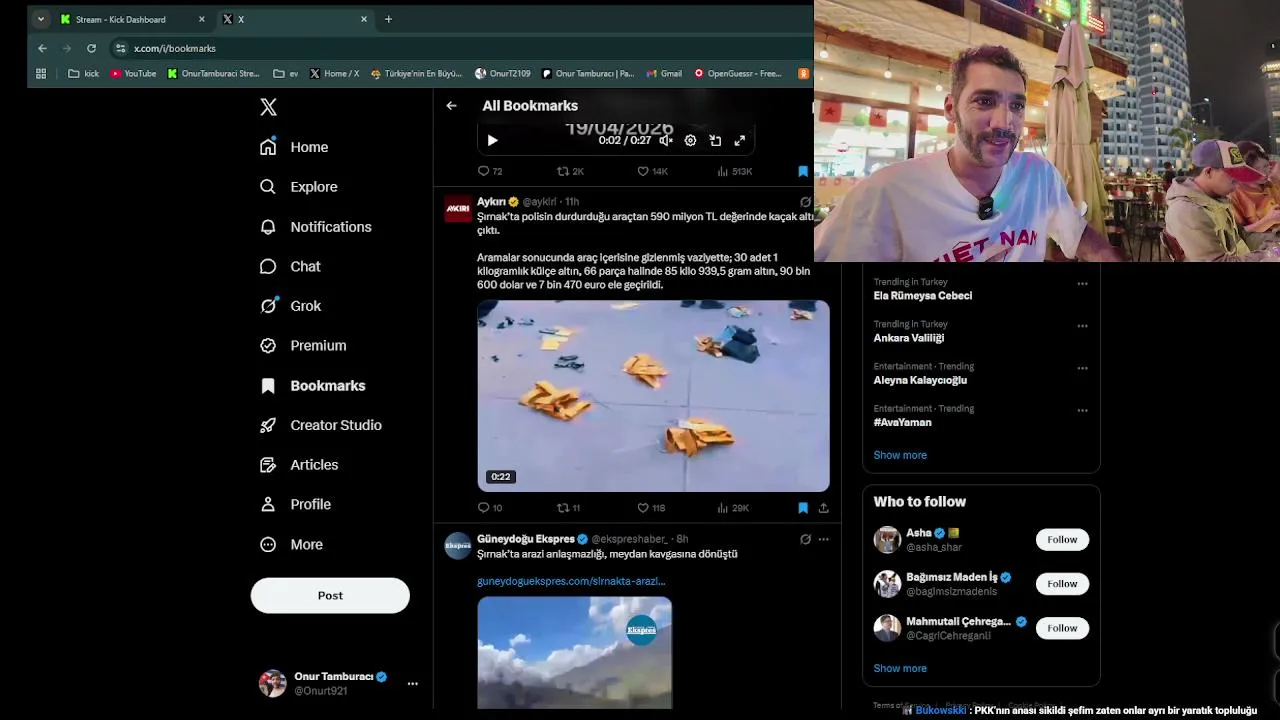Reload the page
This screenshot has width=1280, height=720.
[91, 48]
